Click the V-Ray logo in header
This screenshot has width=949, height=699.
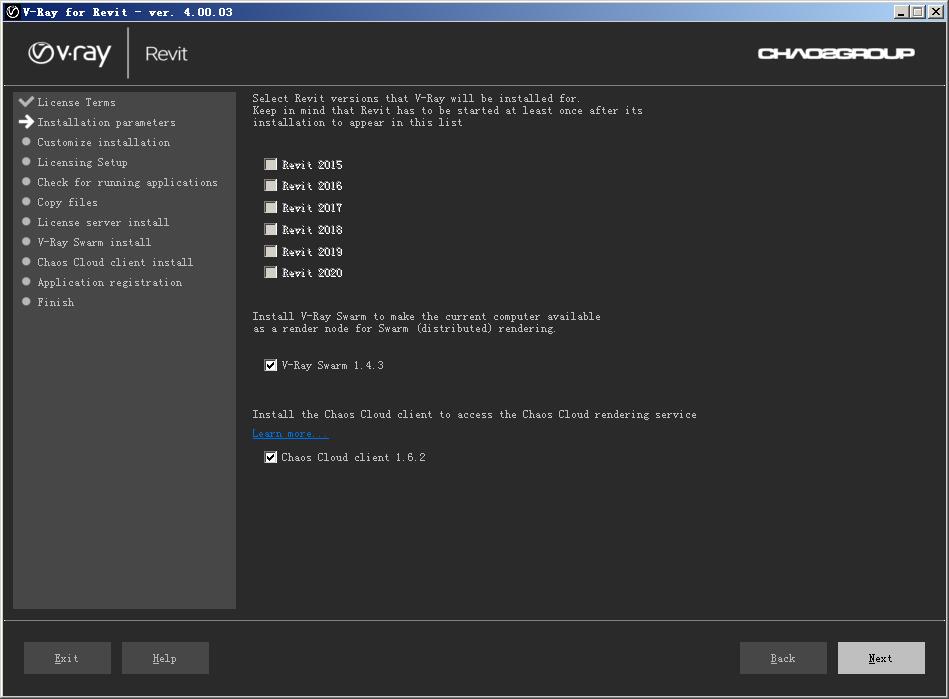coord(70,53)
